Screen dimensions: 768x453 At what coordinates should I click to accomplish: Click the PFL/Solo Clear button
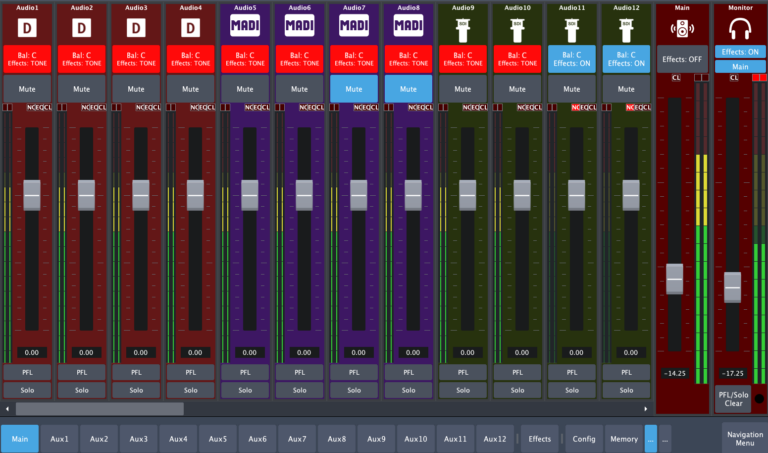click(x=733, y=399)
